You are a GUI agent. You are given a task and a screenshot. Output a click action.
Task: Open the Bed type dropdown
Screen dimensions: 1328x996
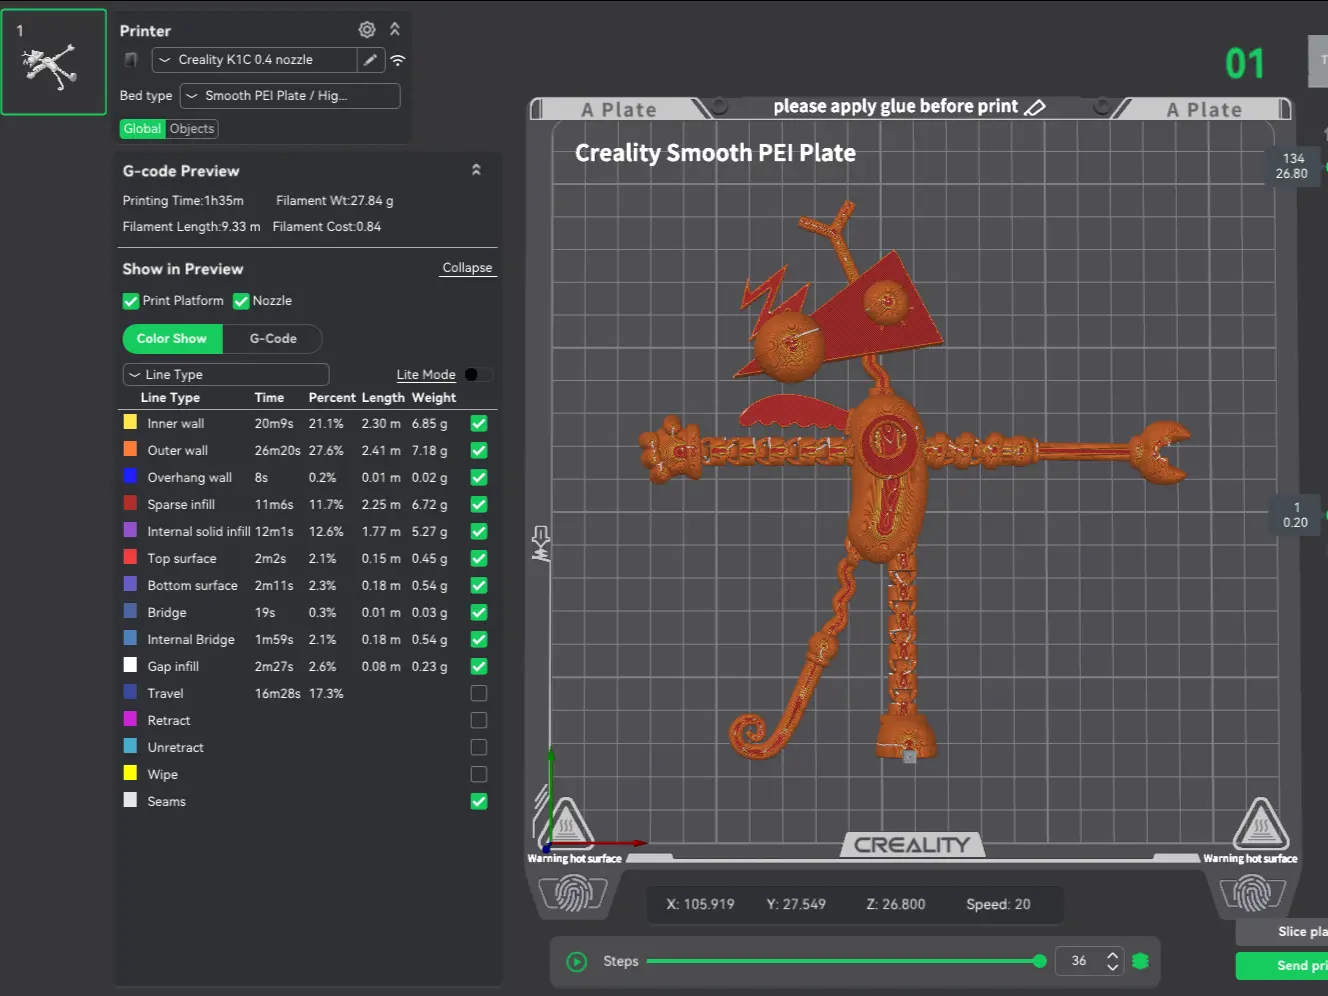290,96
